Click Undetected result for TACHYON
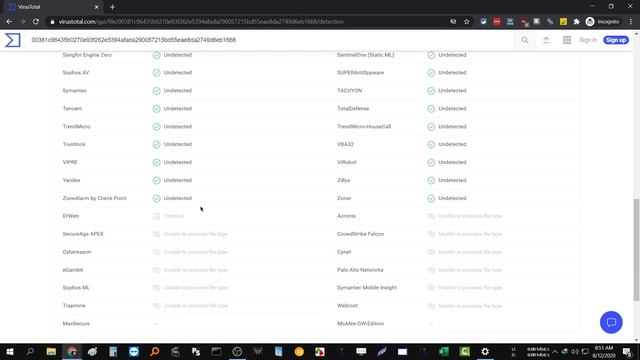640x360 pixels. pos(452,91)
